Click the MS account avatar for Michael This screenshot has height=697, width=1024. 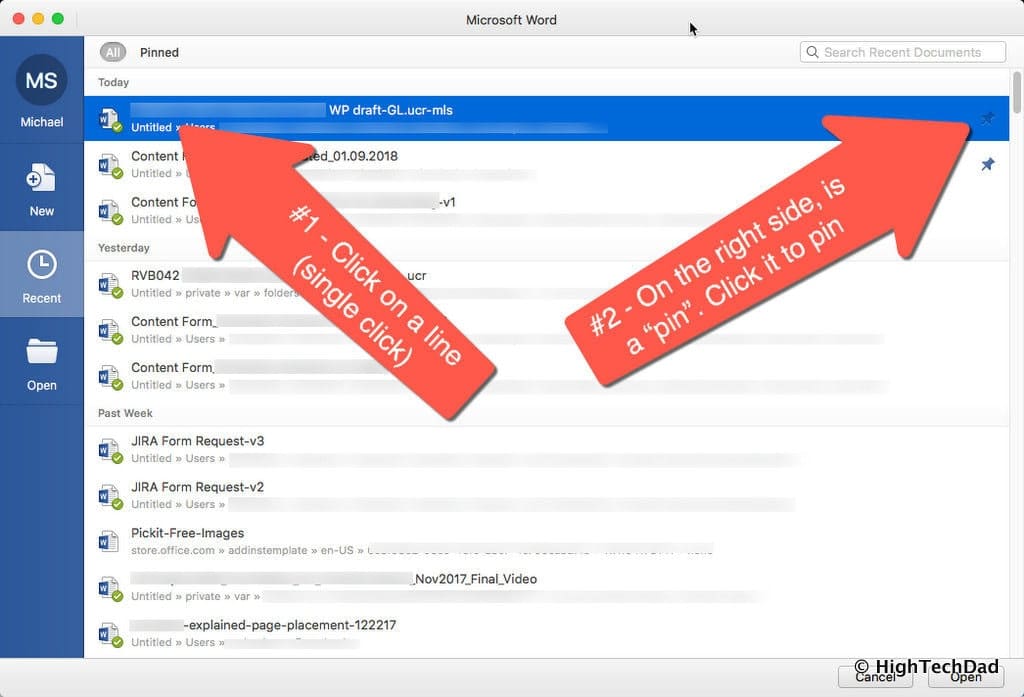coord(41,80)
